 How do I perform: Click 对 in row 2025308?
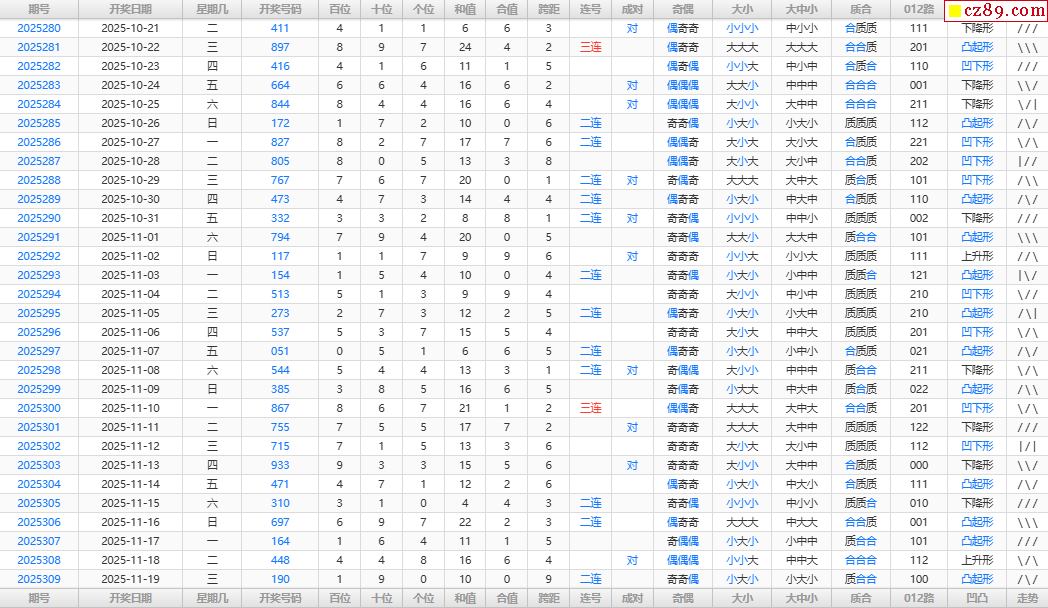tap(632, 561)
